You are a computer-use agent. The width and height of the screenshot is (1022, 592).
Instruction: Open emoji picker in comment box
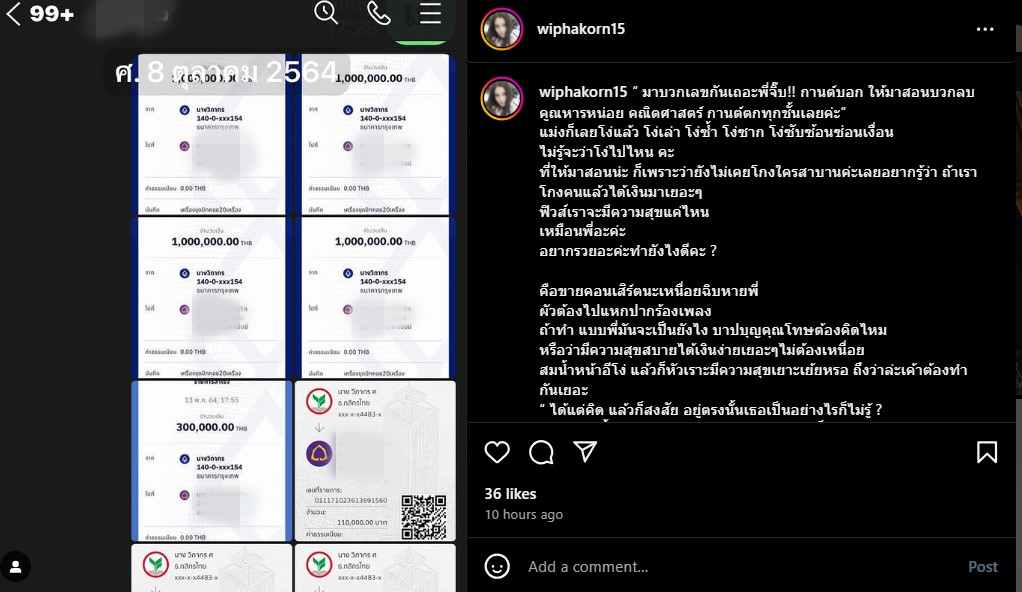click(x=497, y=566)
